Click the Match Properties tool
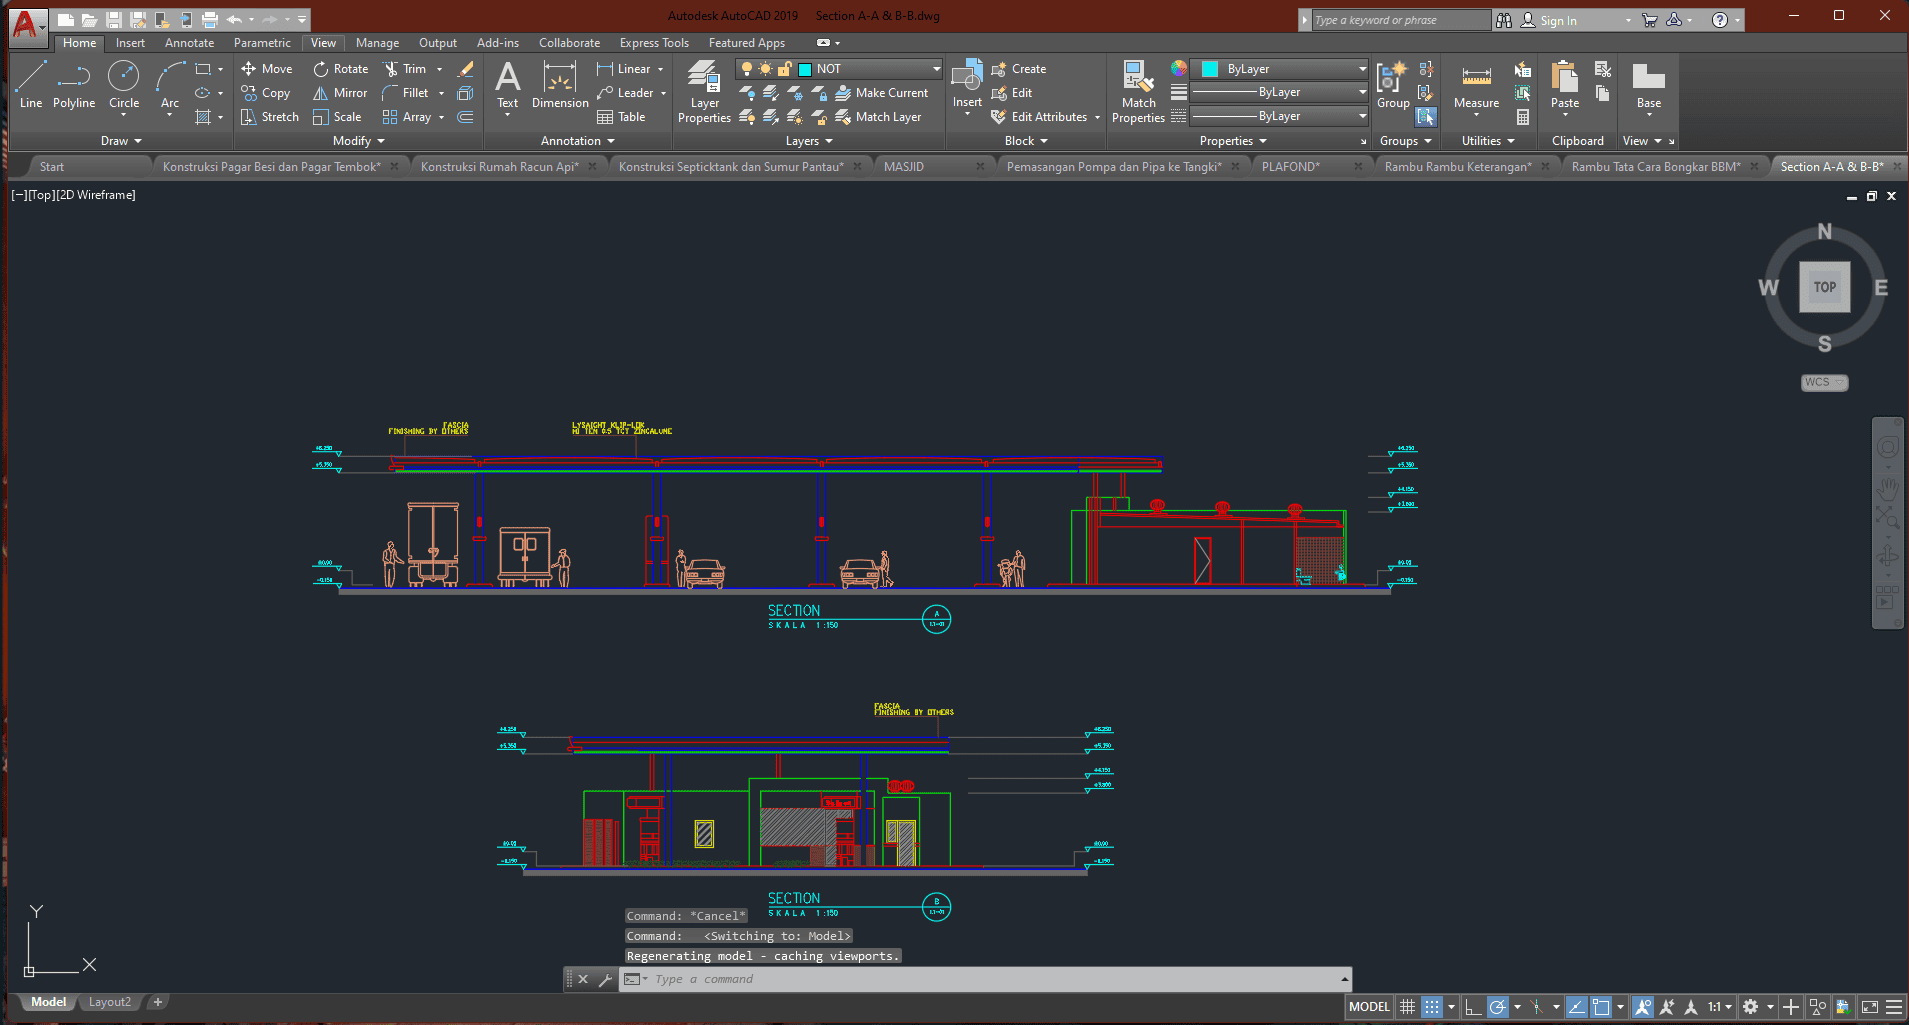The image size is (1909, 1025). point(1138,91)
